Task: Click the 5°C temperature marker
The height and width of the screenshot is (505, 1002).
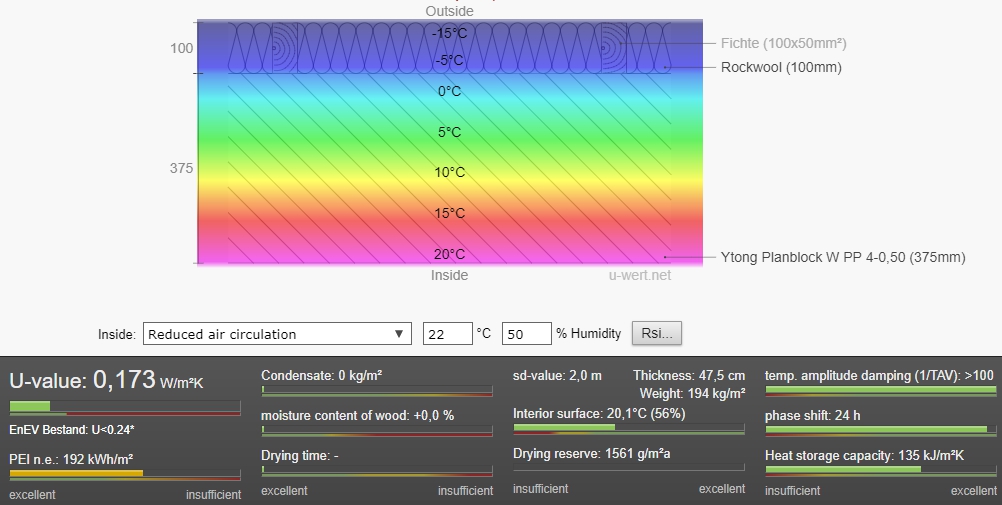Action: tap(449, 132)
